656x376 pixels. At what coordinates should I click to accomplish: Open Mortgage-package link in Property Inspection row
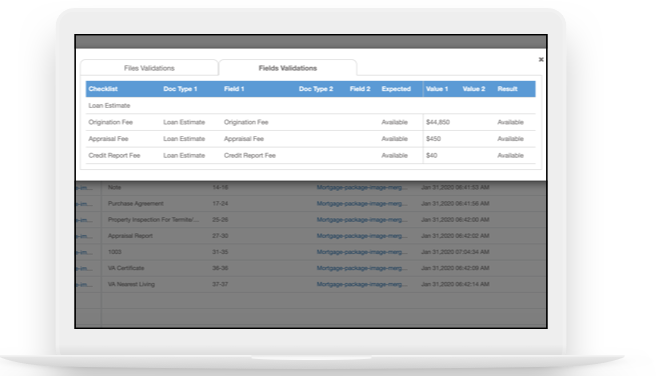(361, 220)
